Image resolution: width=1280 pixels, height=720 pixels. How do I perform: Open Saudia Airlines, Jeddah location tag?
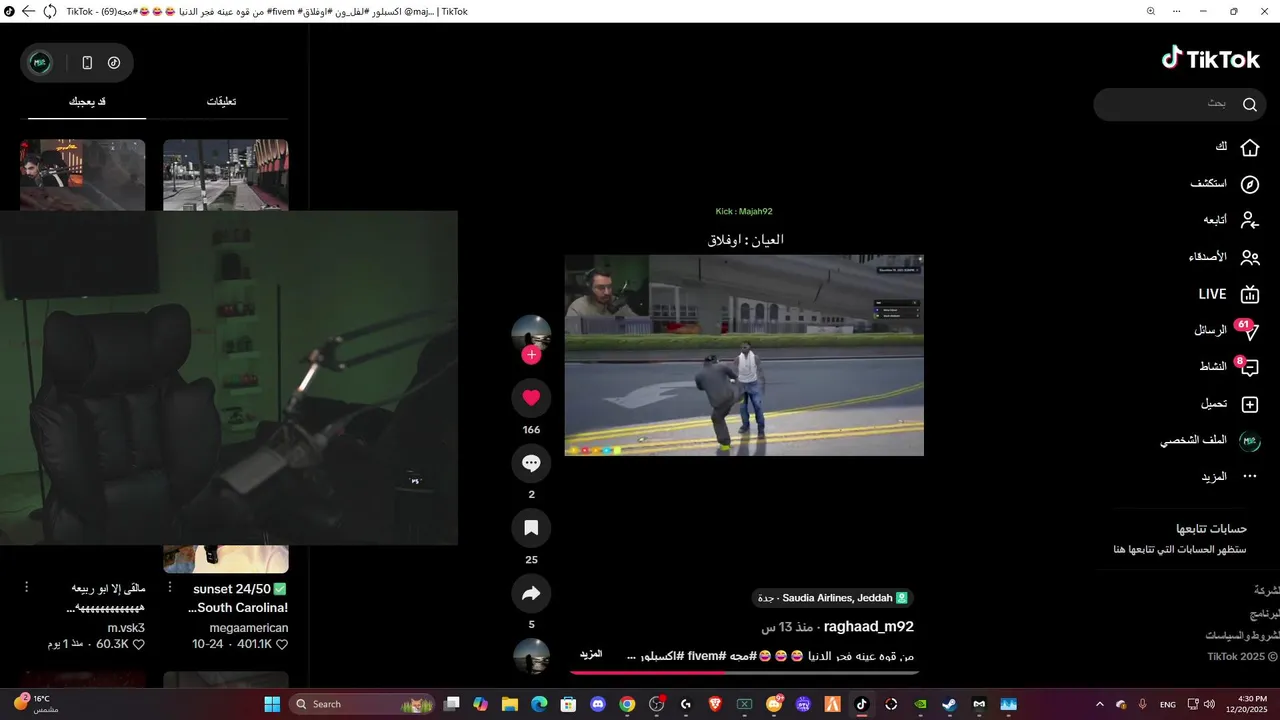(x=832, y=598)
